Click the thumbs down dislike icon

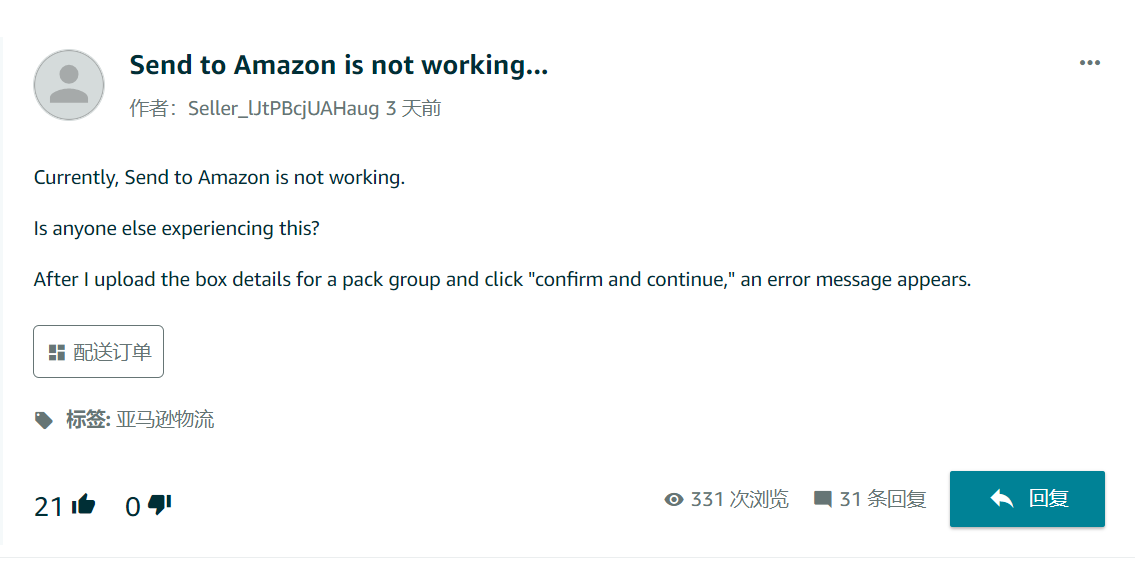(x=159, y=505)
